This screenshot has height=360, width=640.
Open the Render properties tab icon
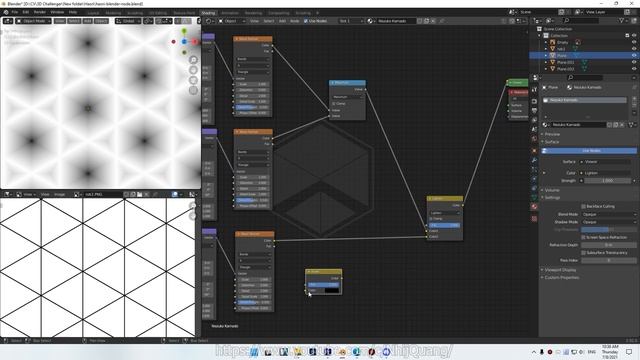534,101
